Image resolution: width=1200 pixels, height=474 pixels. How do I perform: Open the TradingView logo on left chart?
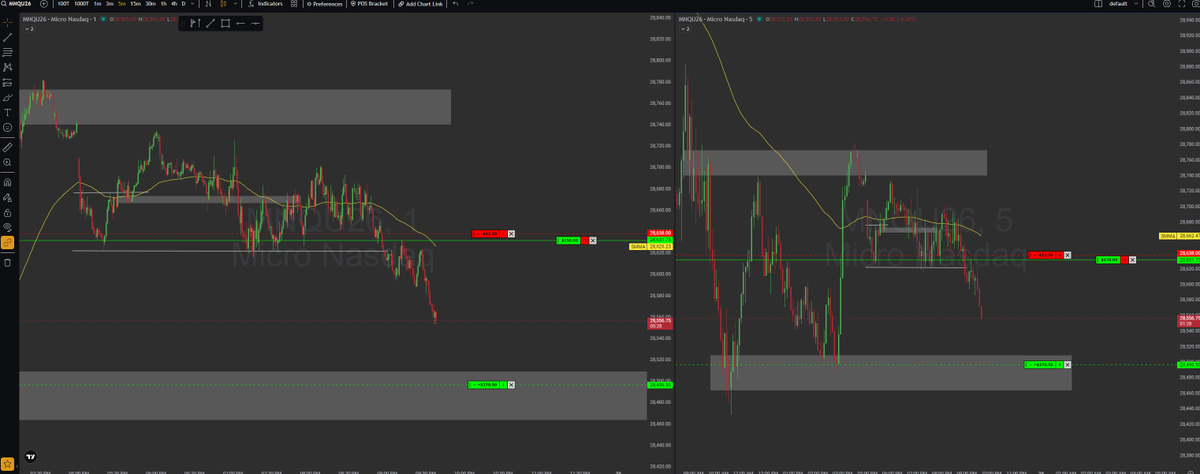[30, 455]
